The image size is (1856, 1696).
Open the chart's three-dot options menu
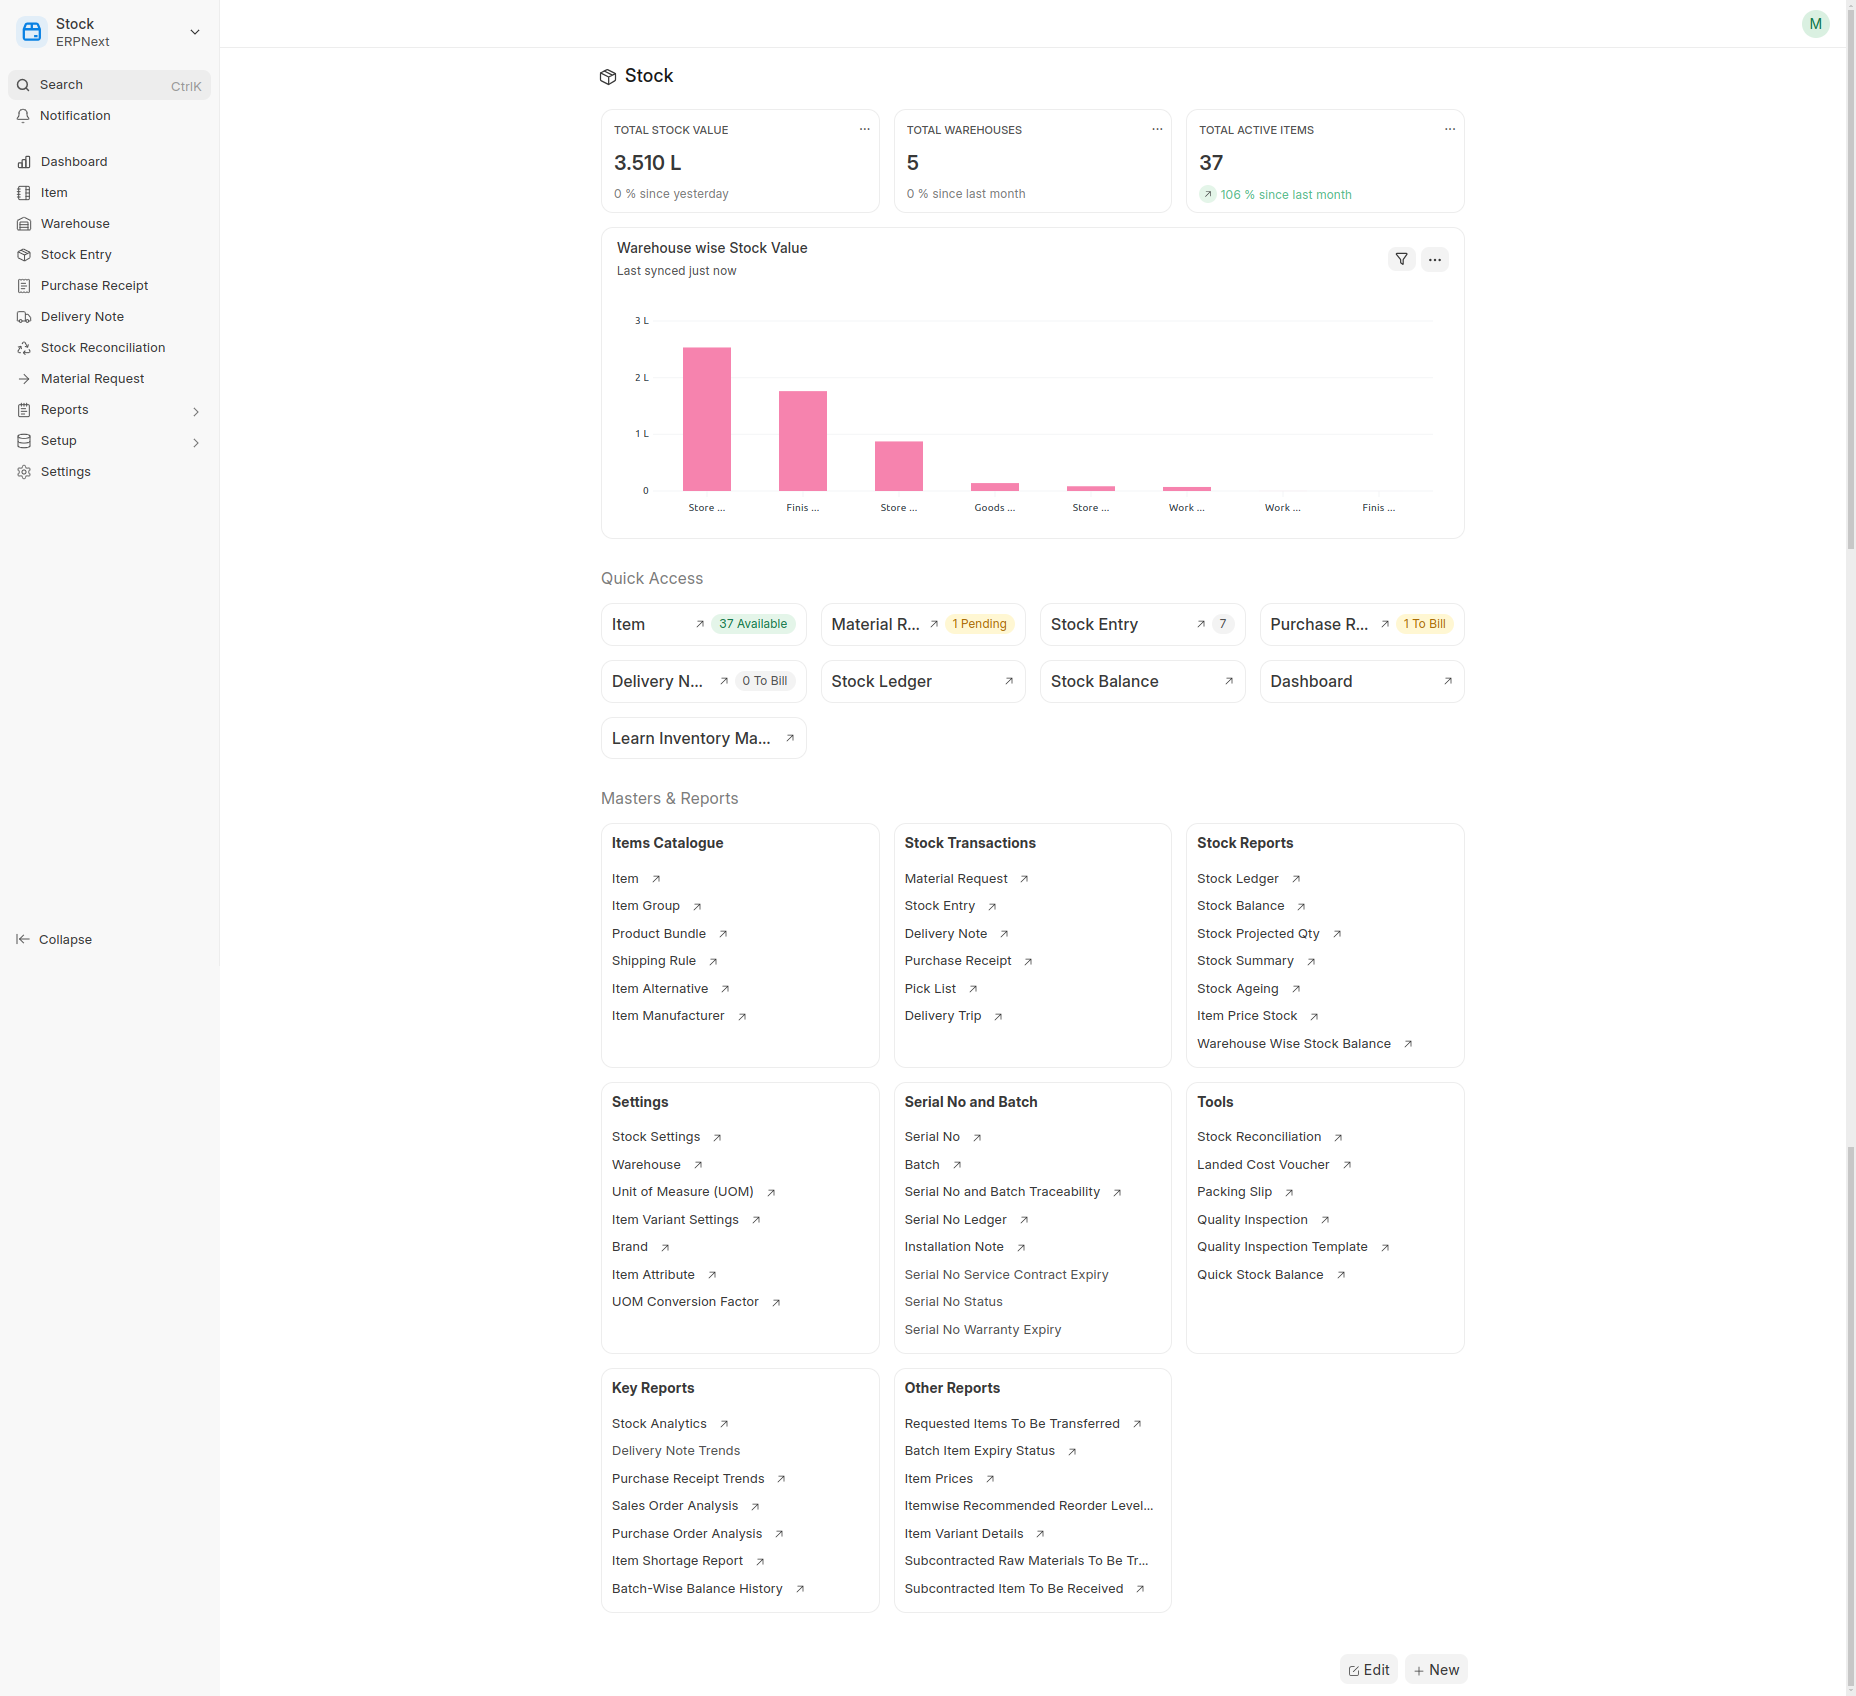pos(1434,260)
